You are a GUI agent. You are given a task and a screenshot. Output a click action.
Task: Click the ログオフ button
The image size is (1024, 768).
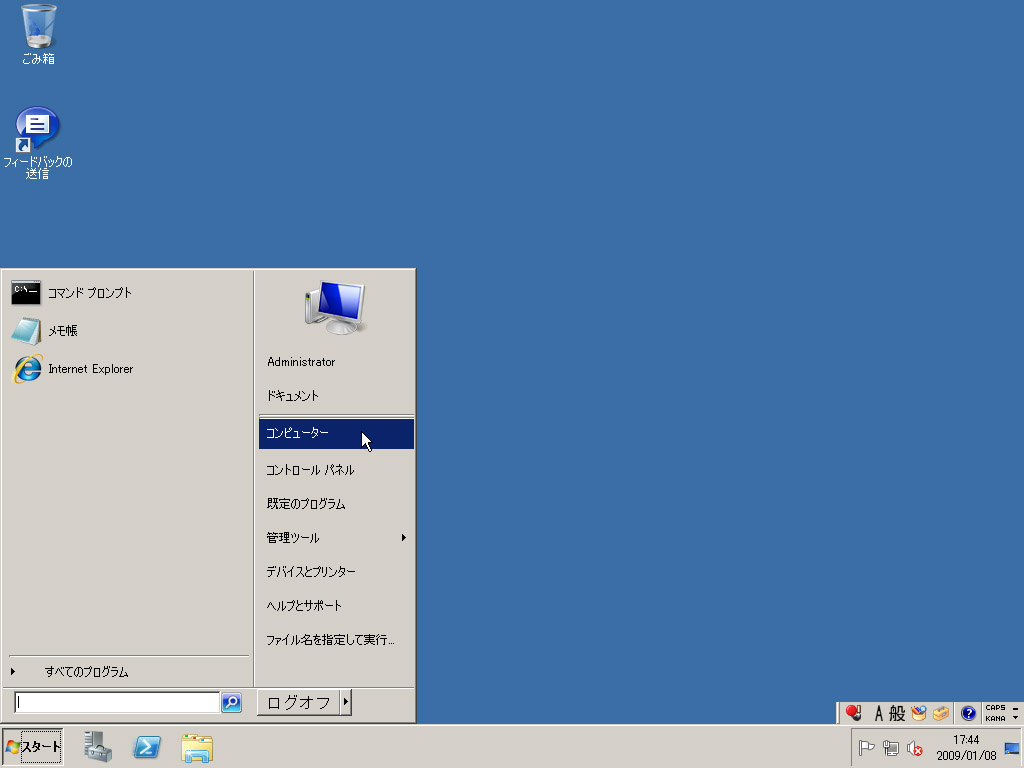(298, 703)
